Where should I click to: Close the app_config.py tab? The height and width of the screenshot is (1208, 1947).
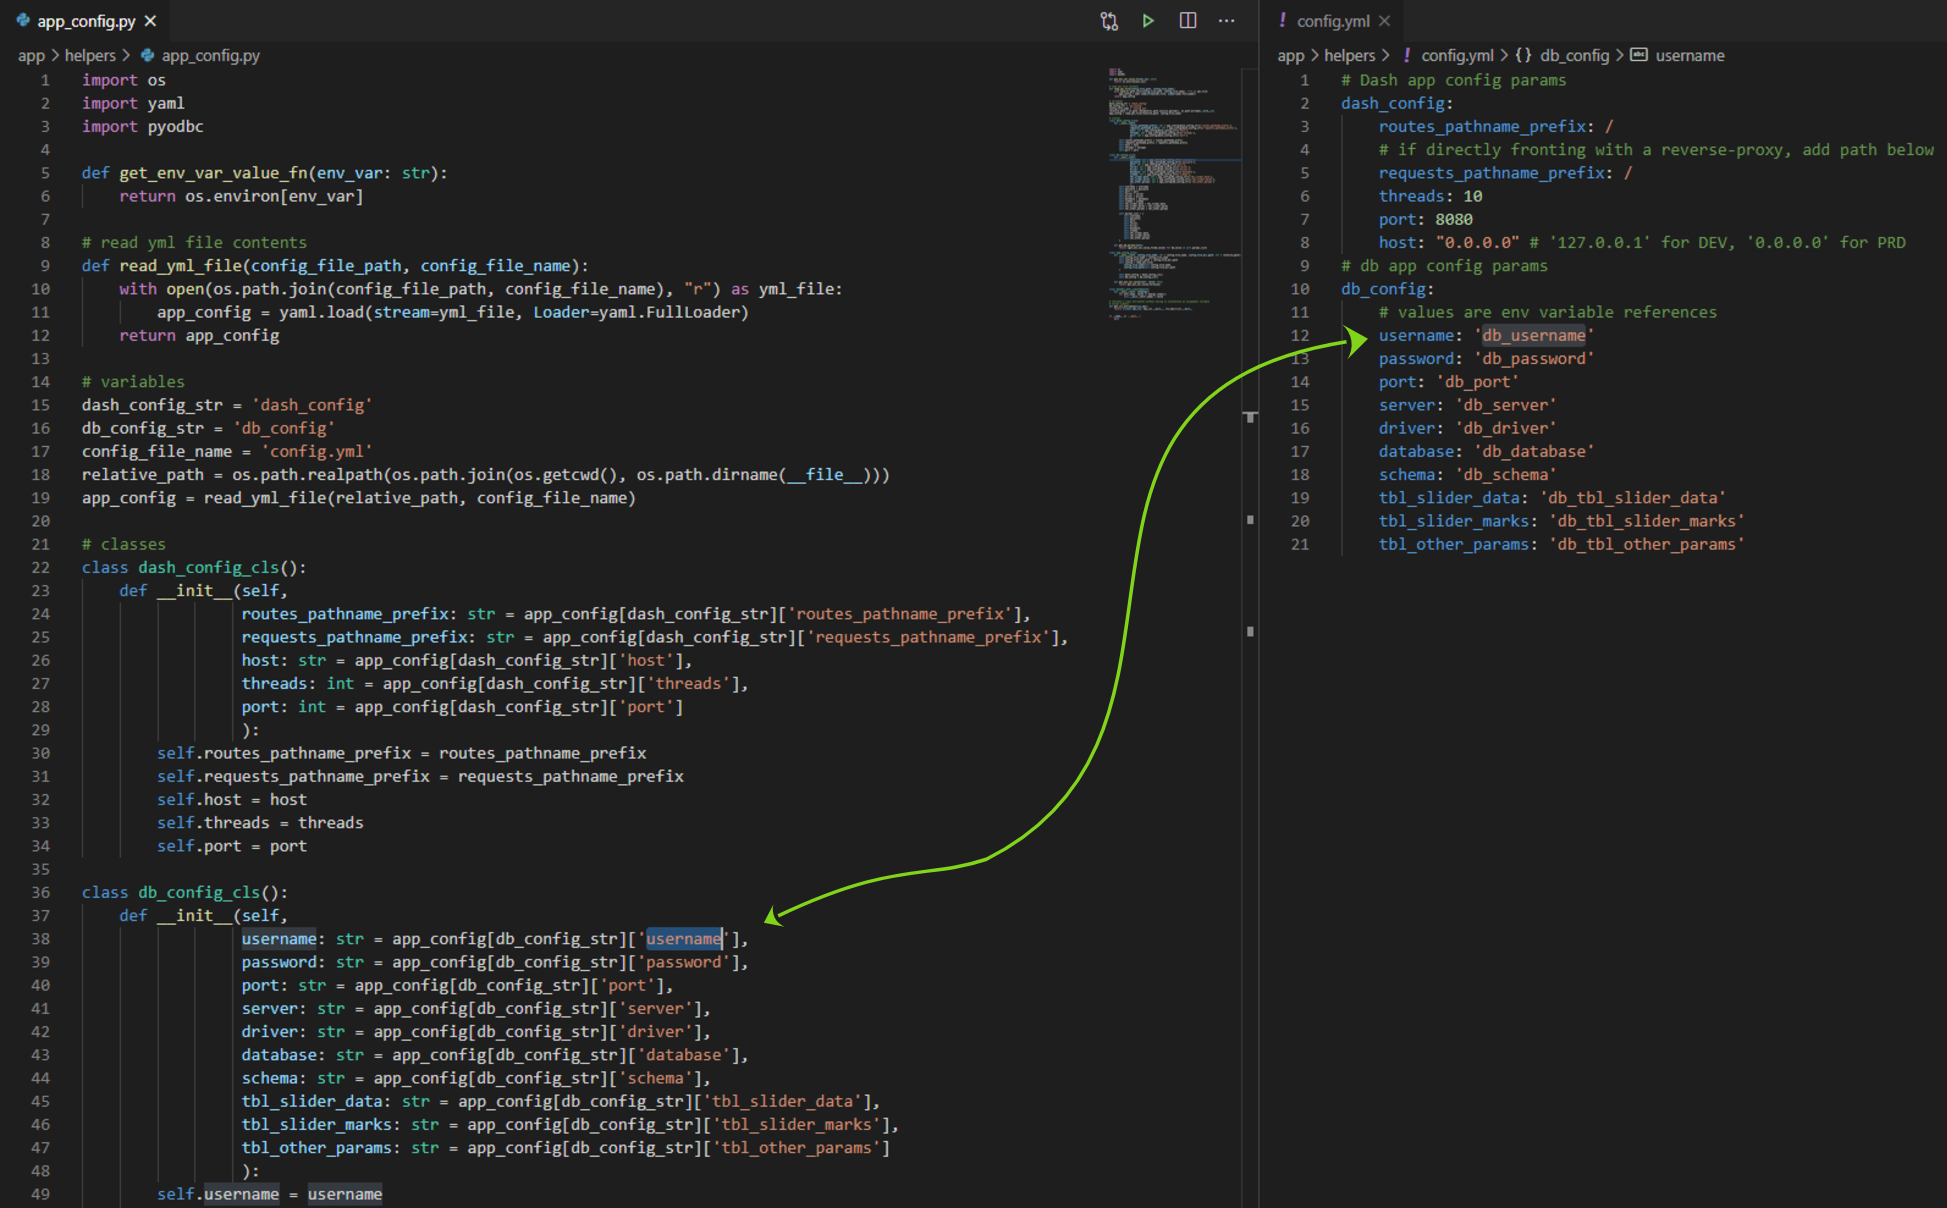click(x=150, y=21)
